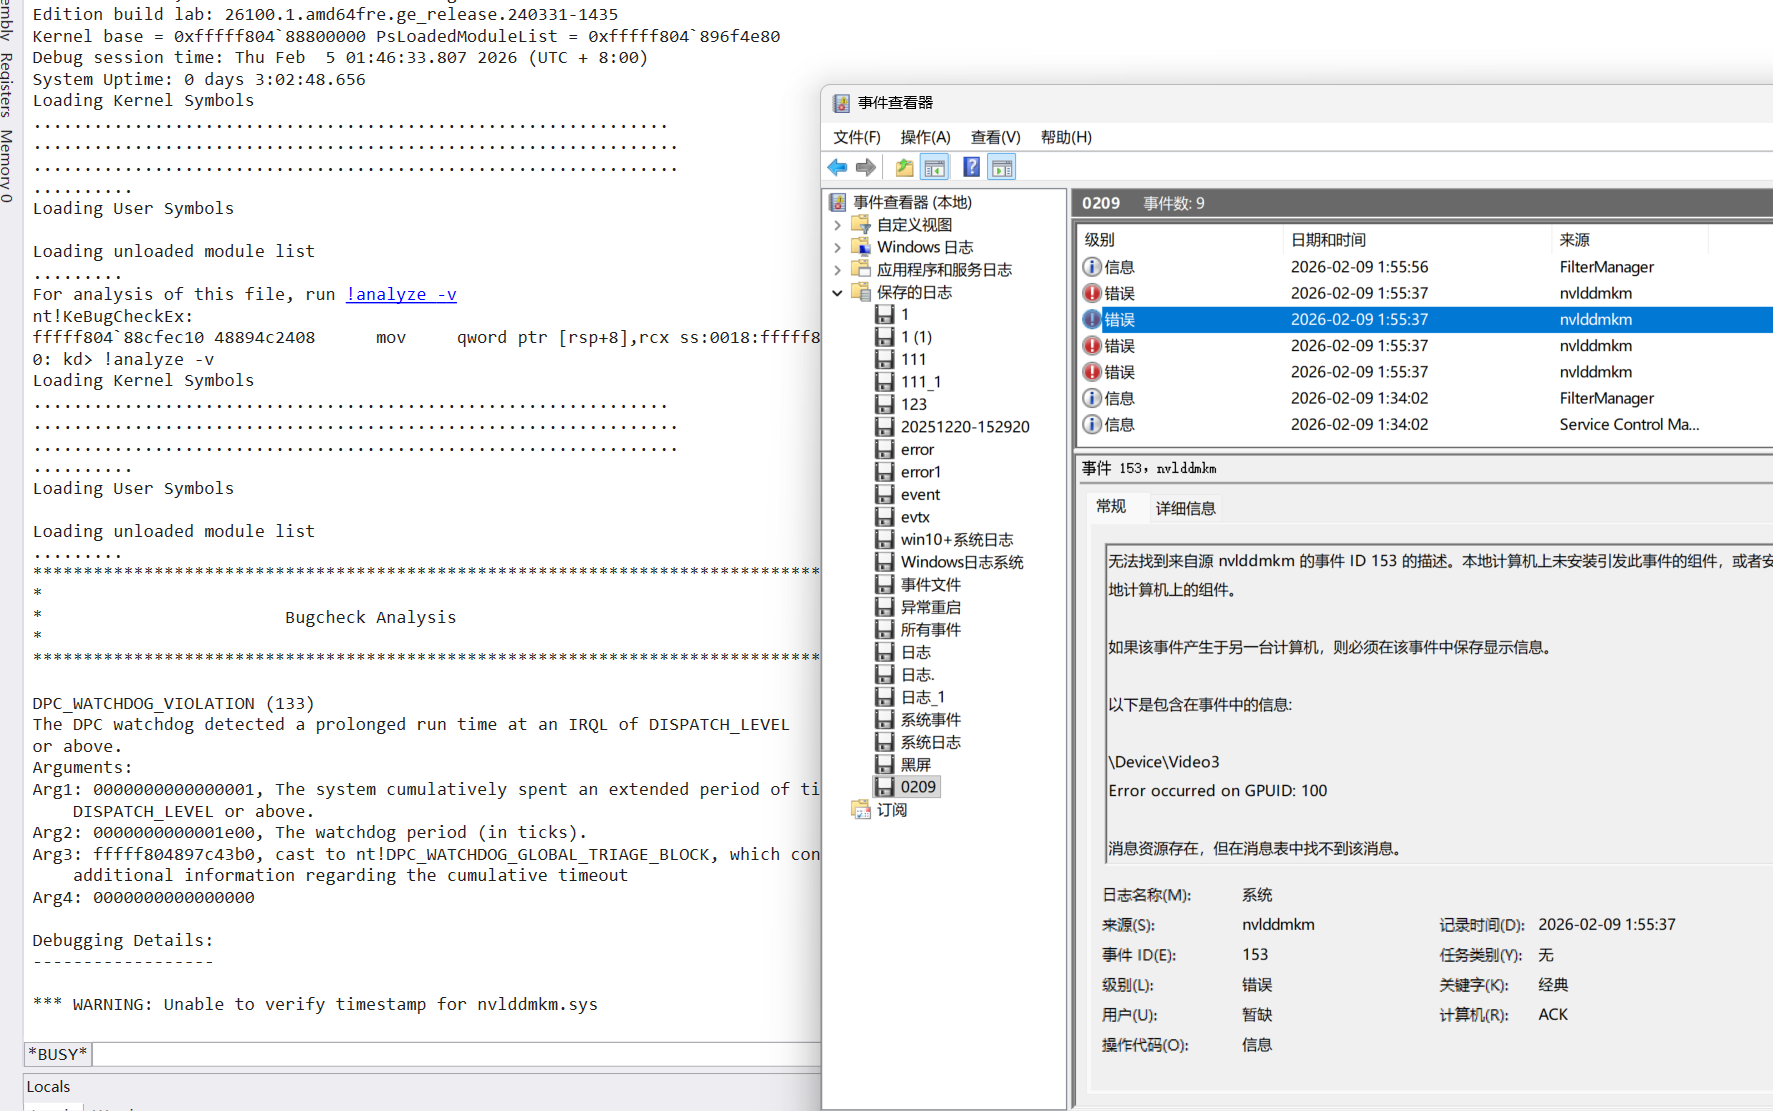1773x1111 pixels.
Task: Click the Event Viewer title bar icon
Action: pyautogui.click(x=841, y=103)
